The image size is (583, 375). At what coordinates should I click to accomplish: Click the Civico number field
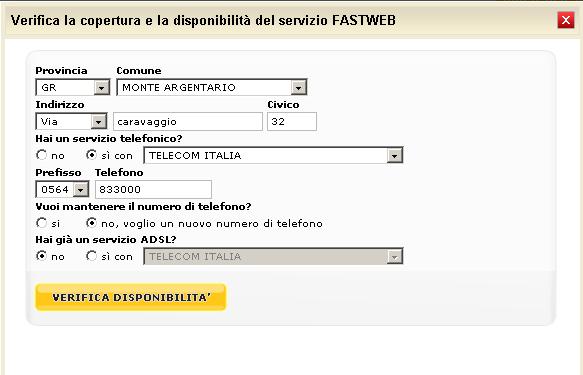point(292,122)
